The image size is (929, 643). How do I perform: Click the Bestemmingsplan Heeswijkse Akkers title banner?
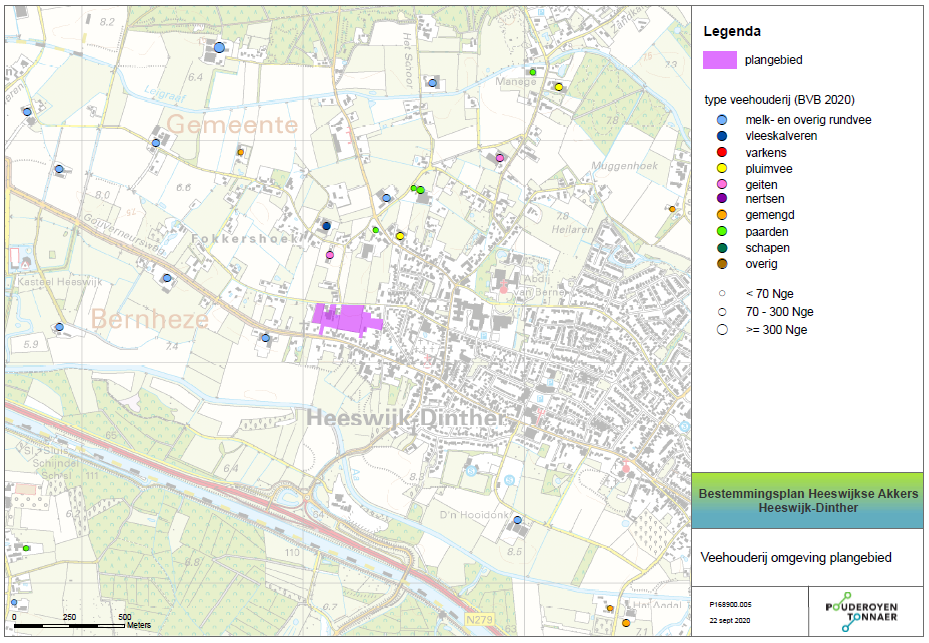click(x=808, y=501)
